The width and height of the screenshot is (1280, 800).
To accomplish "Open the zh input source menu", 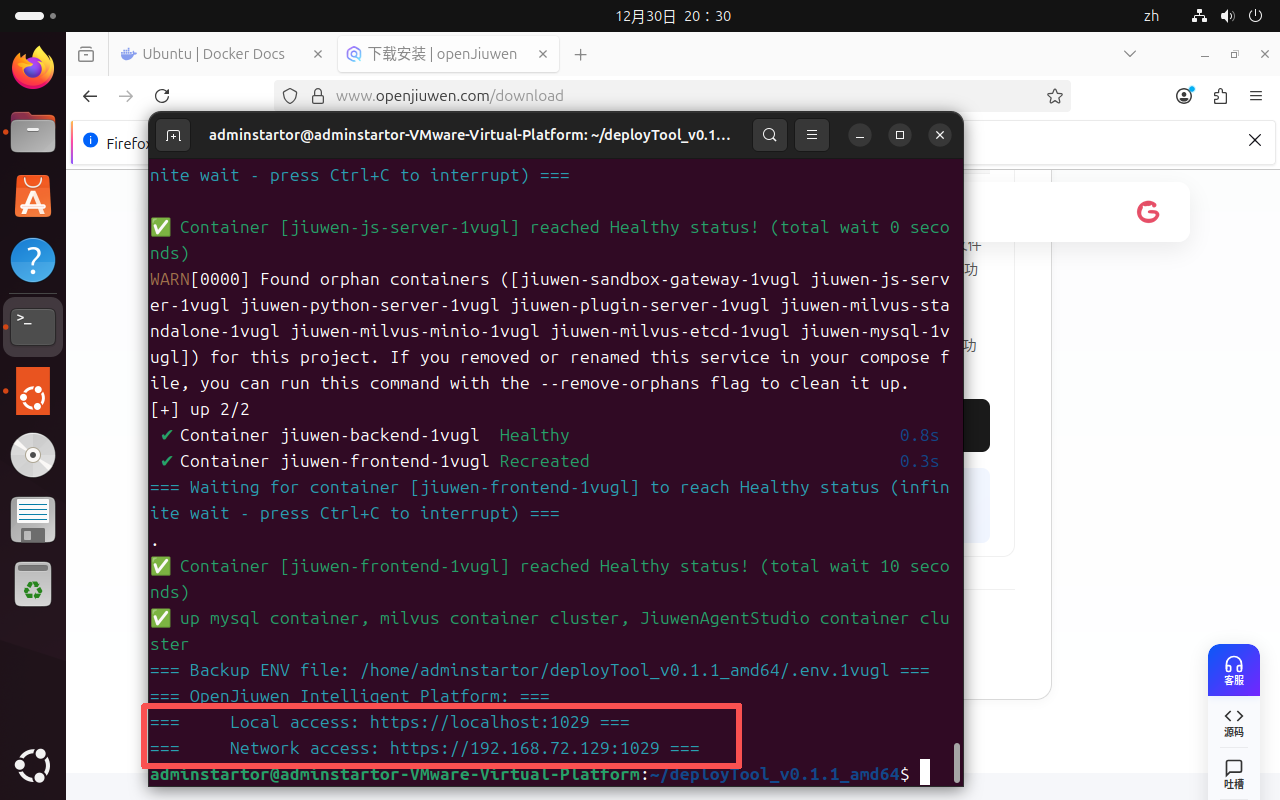I will coord(1151,16).
